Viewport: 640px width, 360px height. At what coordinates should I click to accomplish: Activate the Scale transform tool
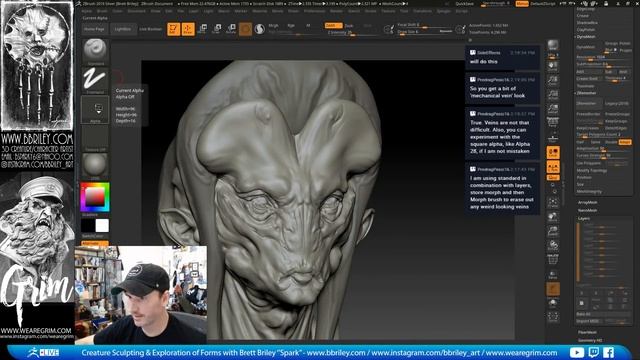pyautogui.click(x=217, y=29)
